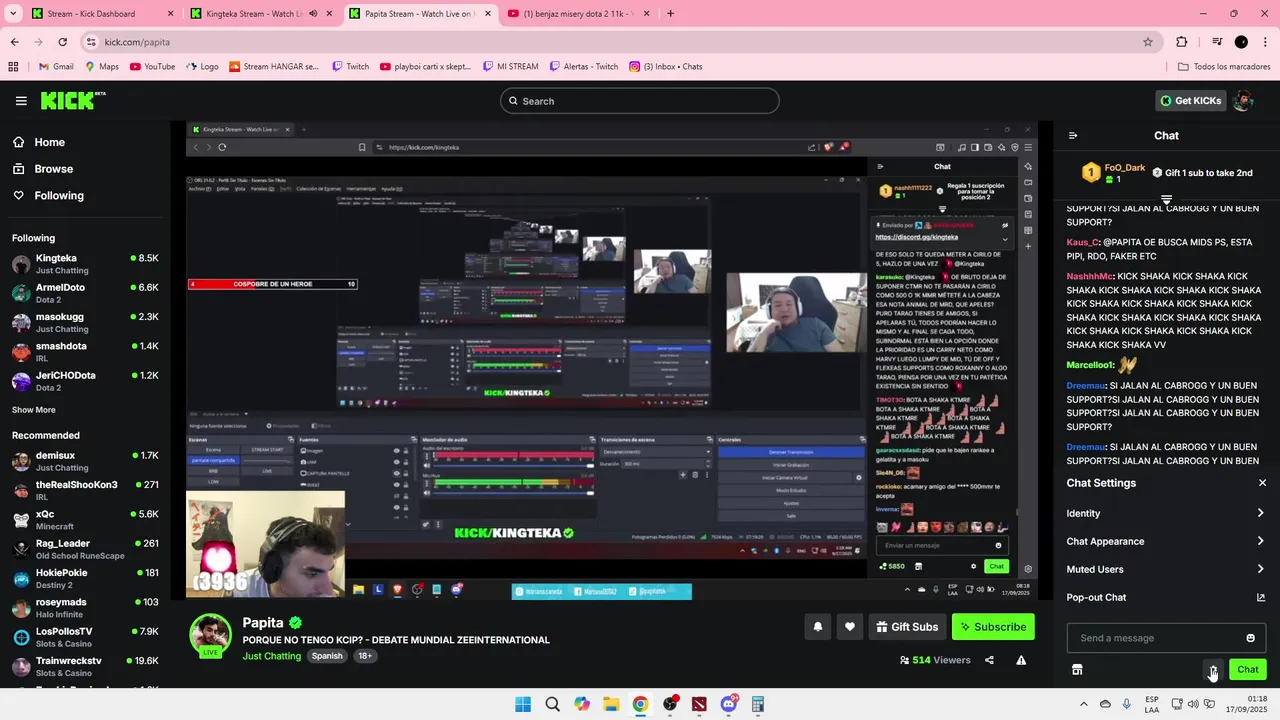Open File Explorer from taskbar
The height and width of the screenshot is (720, 1280).
click(611, 704)
